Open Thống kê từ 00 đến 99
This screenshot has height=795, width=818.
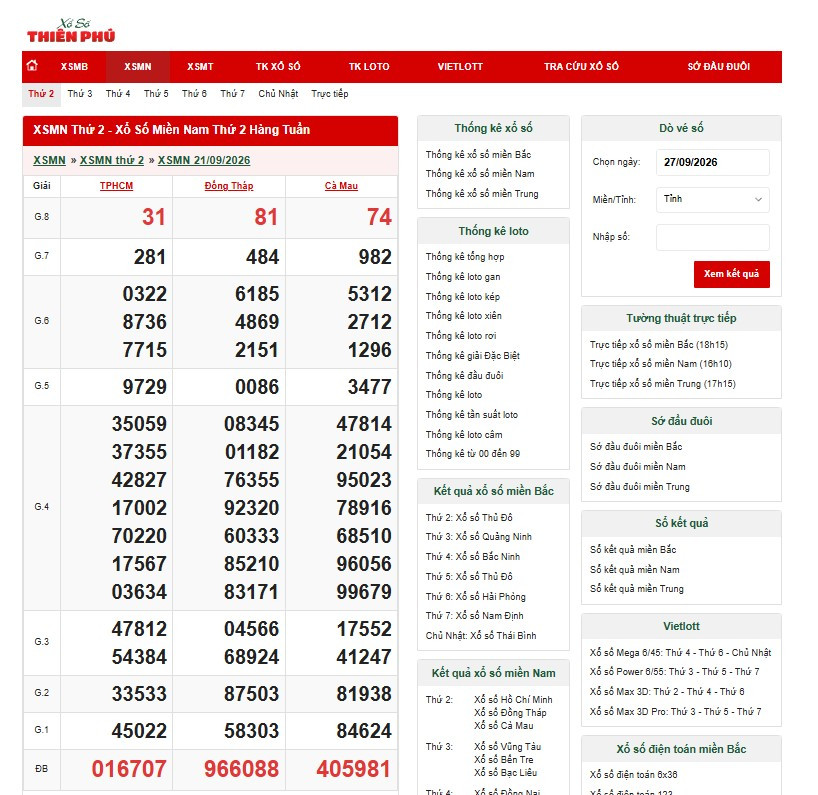[x=473, y=454]
